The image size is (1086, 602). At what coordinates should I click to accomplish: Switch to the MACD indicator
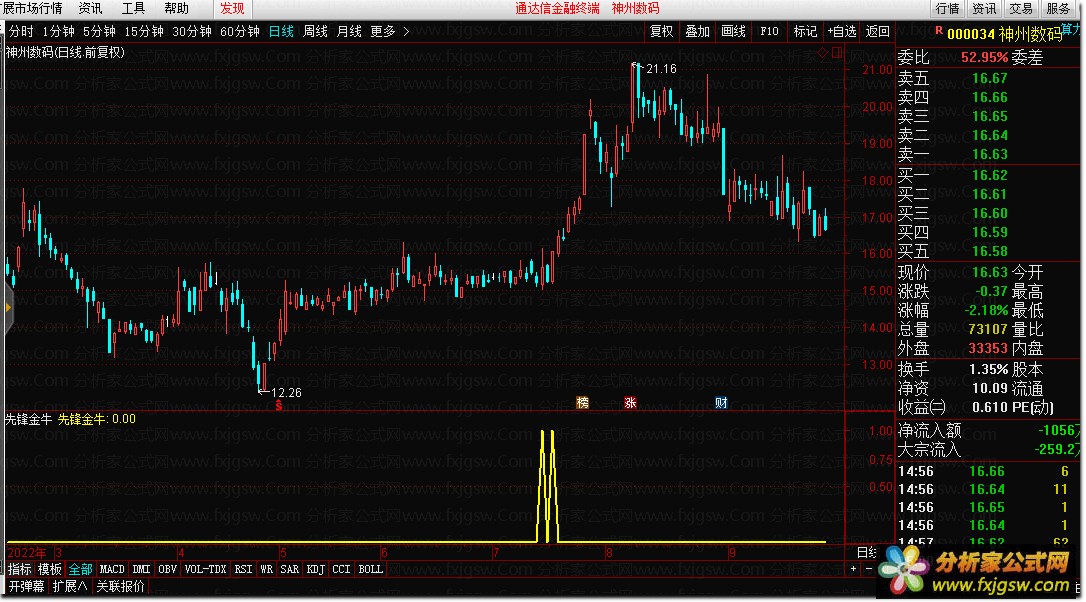pos(112,569)
